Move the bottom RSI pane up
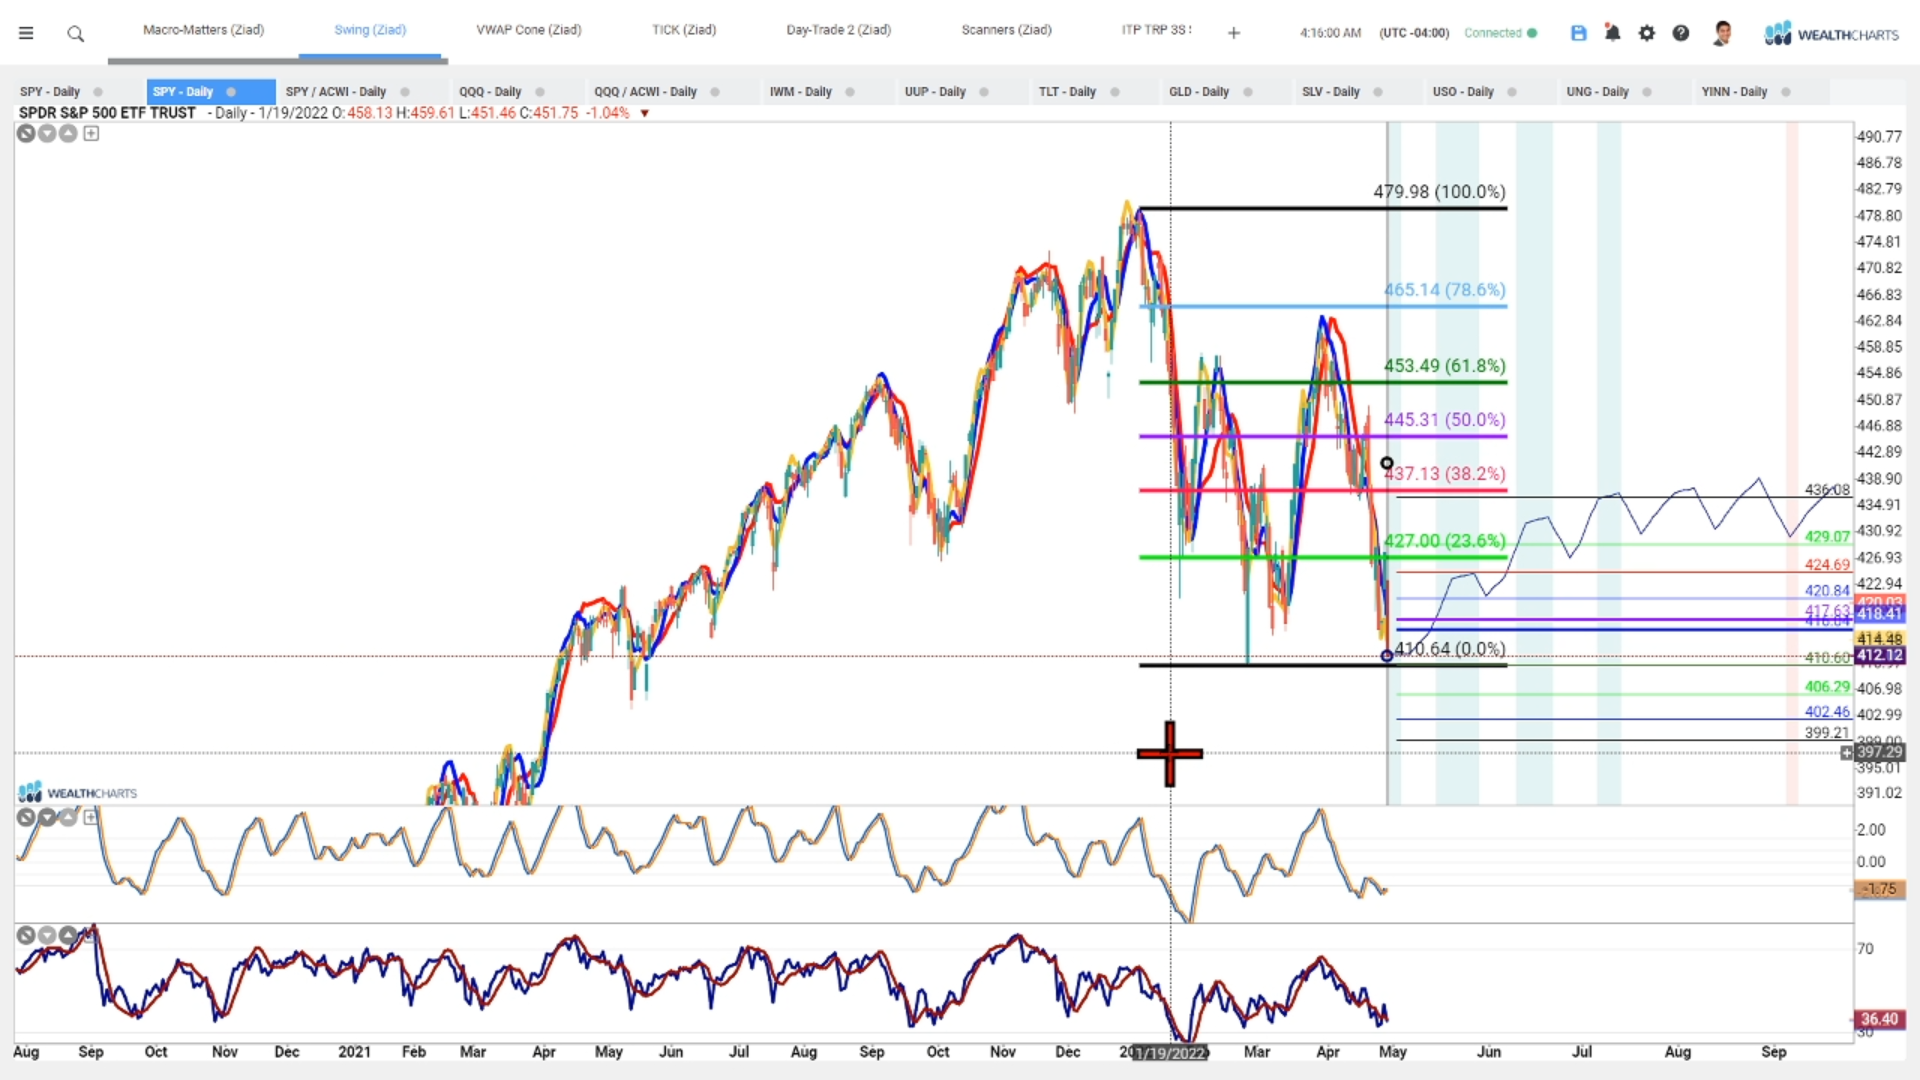1920x1080 pixels. 68,935
